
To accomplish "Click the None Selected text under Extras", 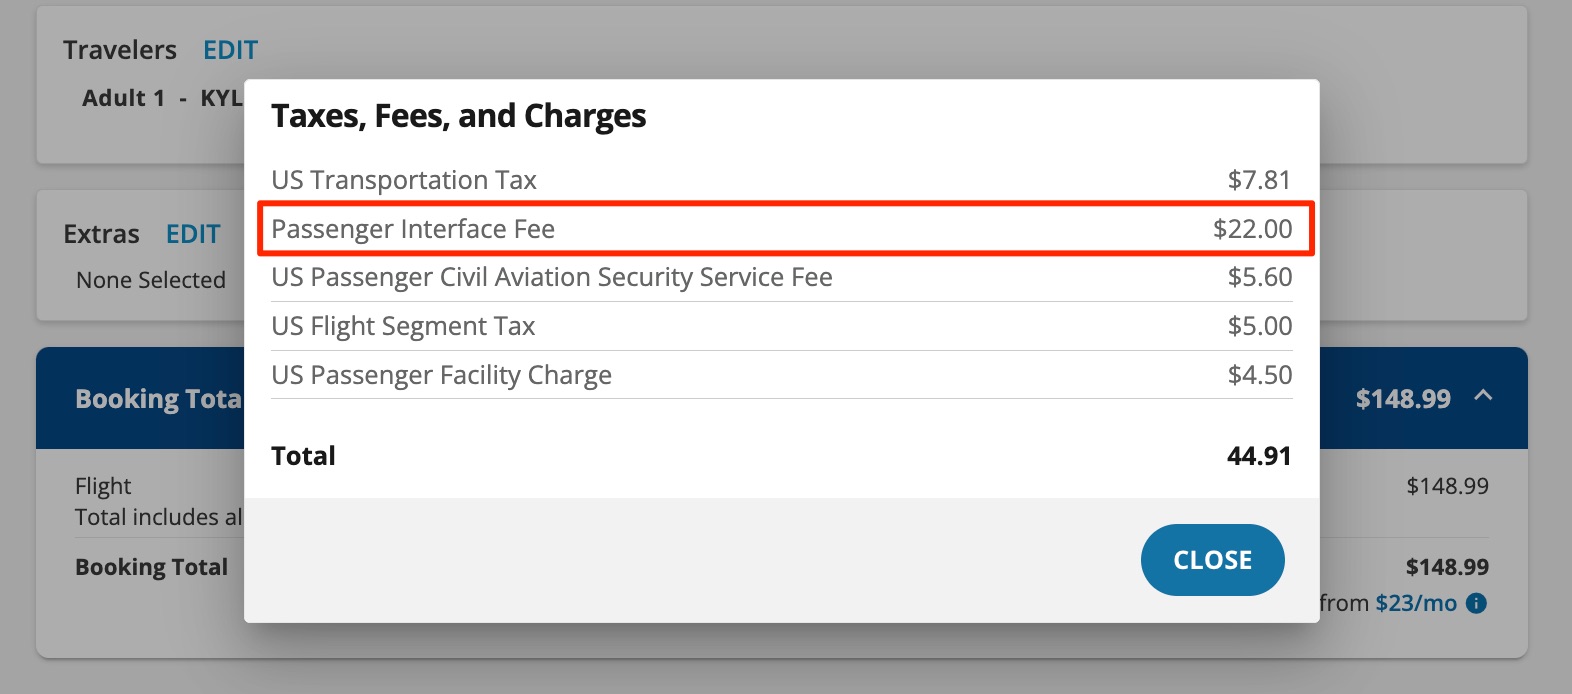I will pyautogui.click(x=150, y=280).
